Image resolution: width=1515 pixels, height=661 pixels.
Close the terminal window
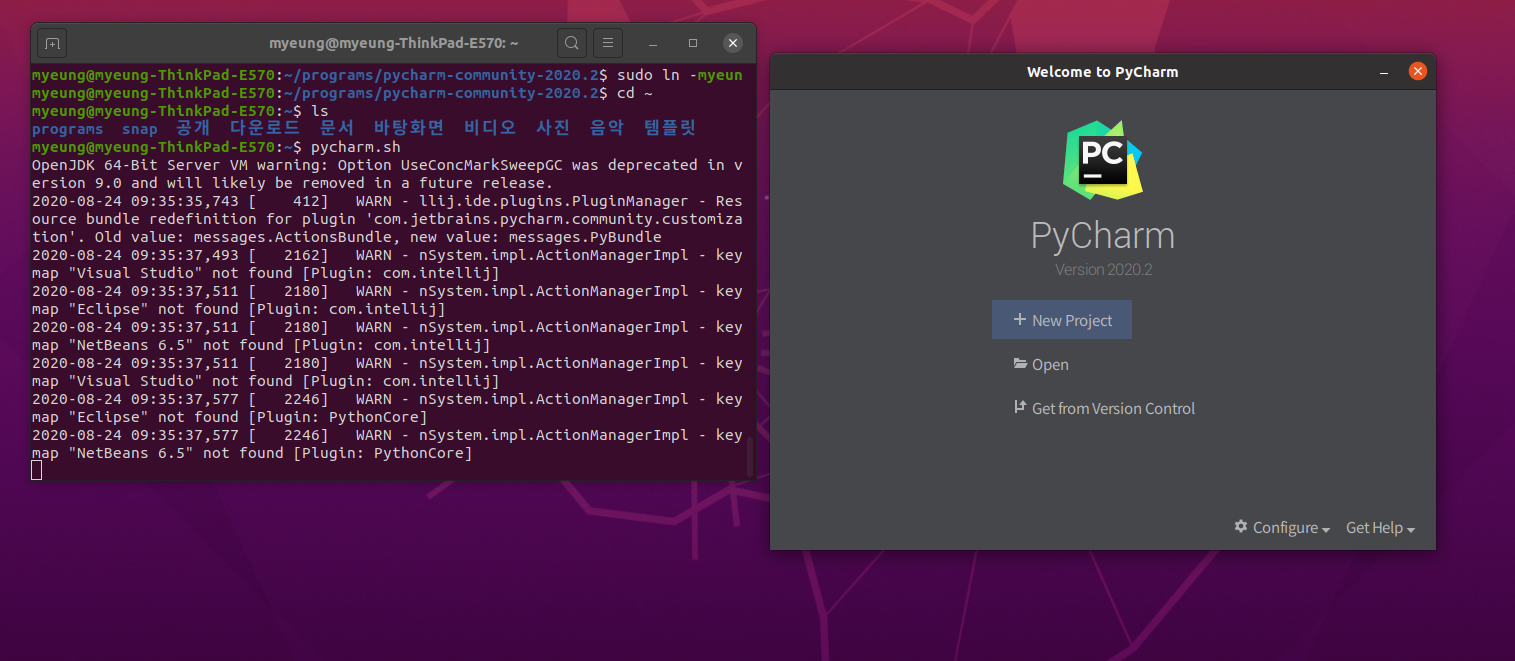pyautogui.click(x=733, y=44)
